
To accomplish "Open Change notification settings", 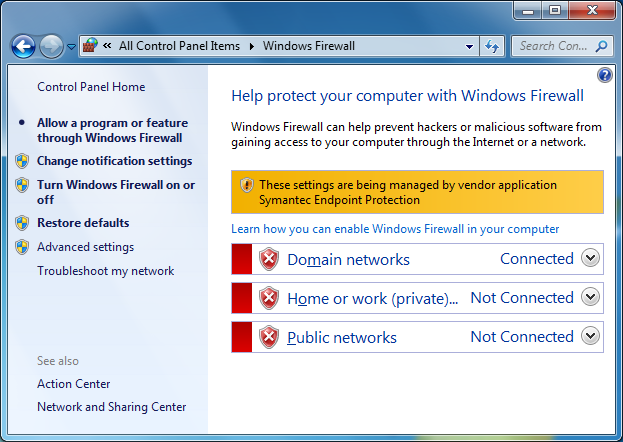I will (x=114, y=161).
